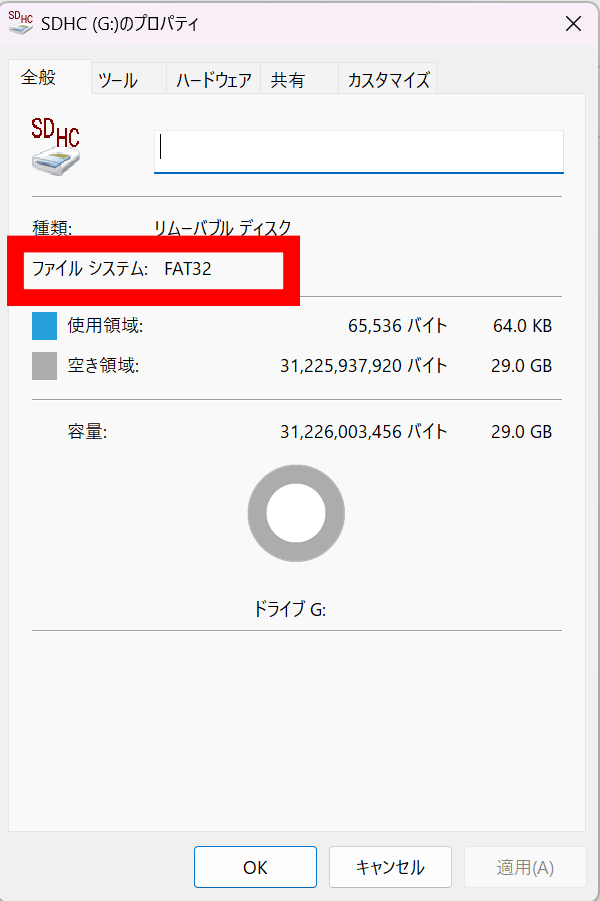Screen dimensions: 600x901
Task: Open the ハードウェア tab
Action: (213, 79)
